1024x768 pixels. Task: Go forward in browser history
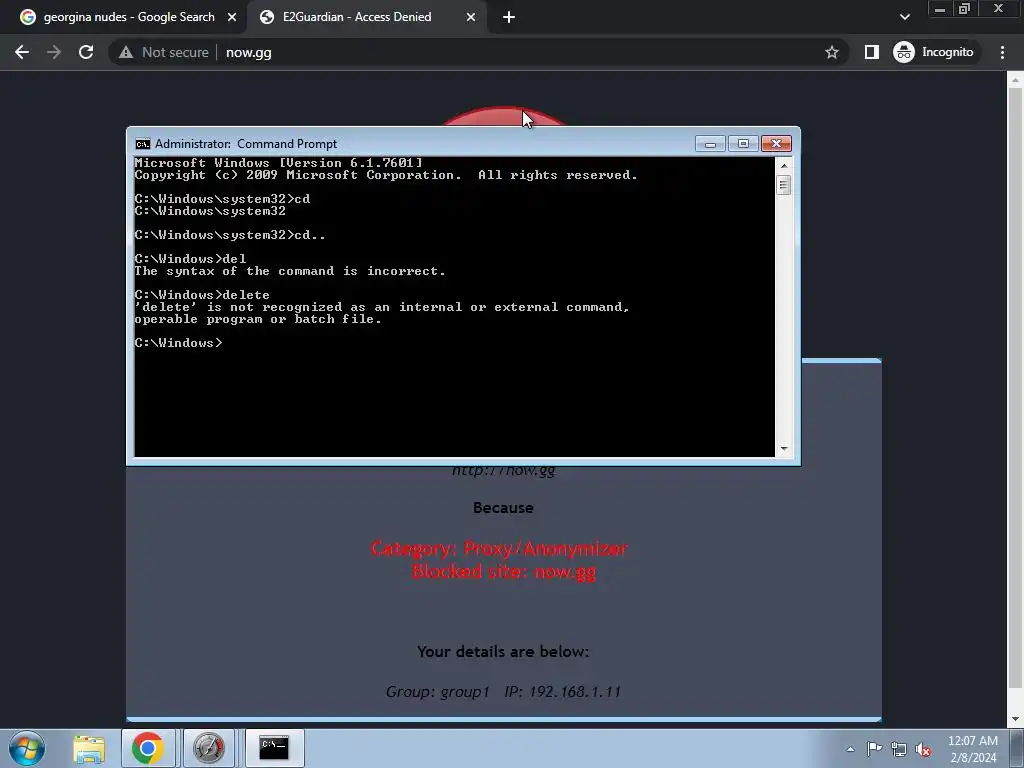pos(54,52)
